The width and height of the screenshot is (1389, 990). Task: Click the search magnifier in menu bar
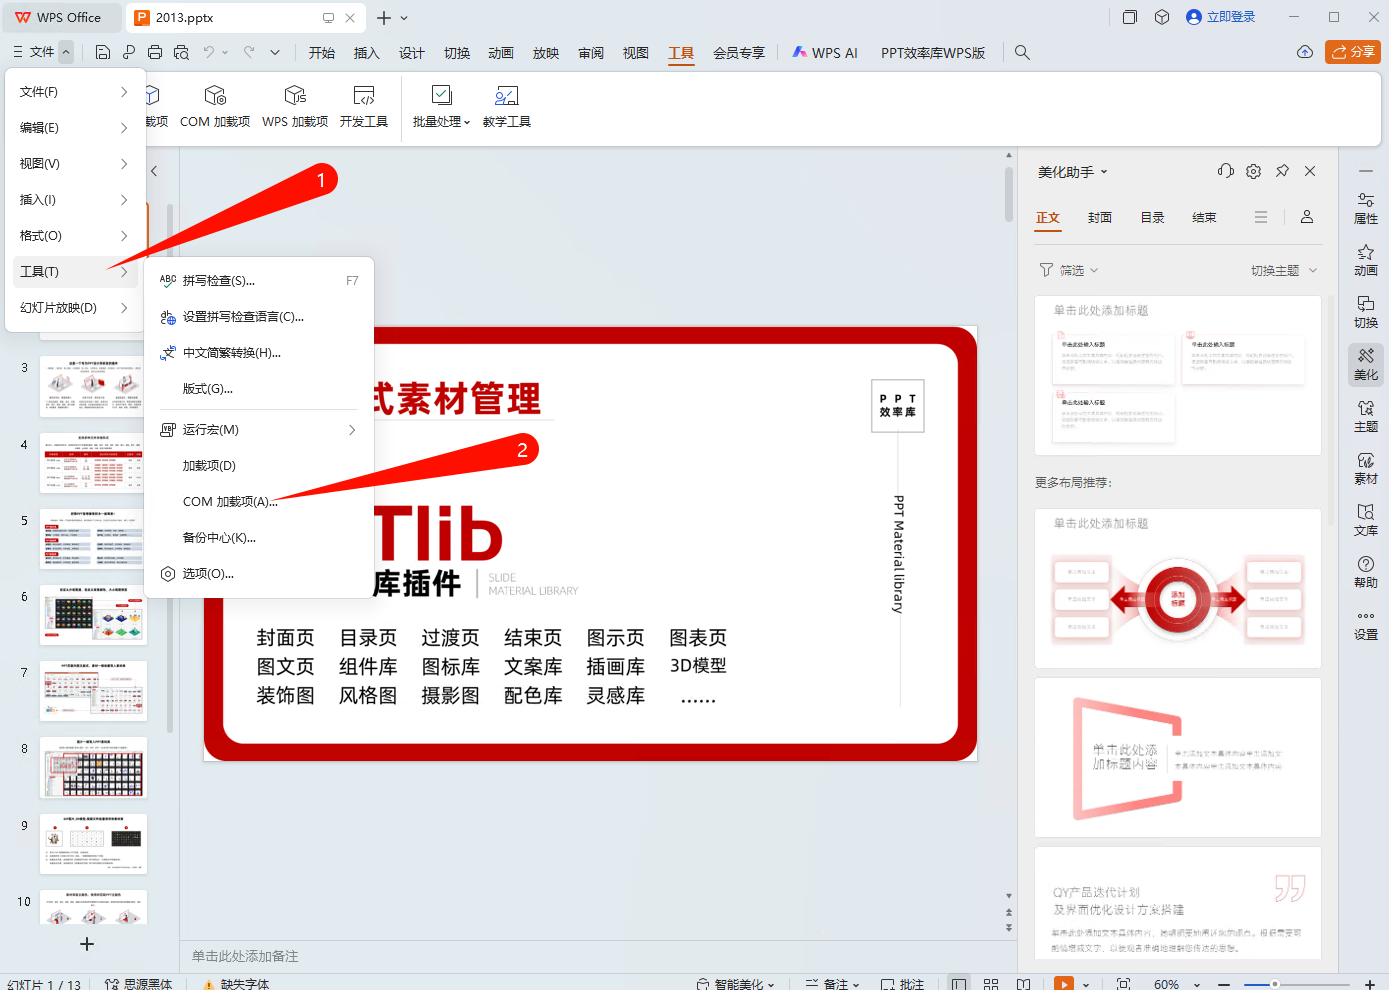tap(1022, 52)
